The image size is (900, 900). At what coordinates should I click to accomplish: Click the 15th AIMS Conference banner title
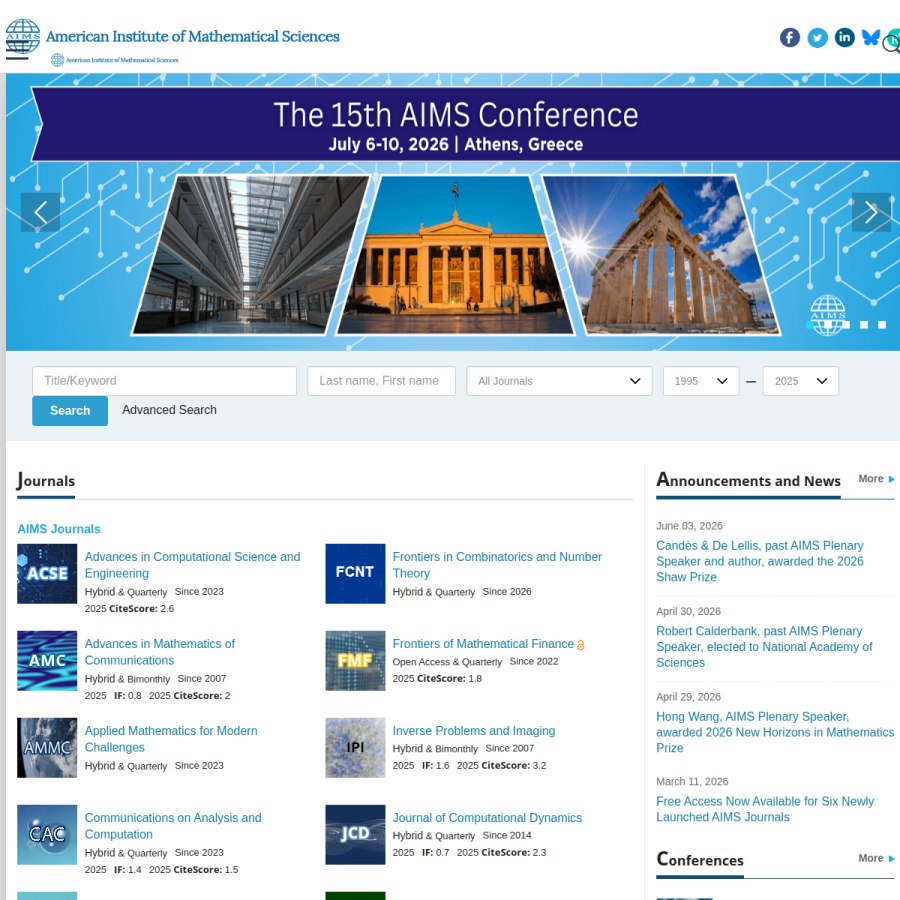pos(456,115)
